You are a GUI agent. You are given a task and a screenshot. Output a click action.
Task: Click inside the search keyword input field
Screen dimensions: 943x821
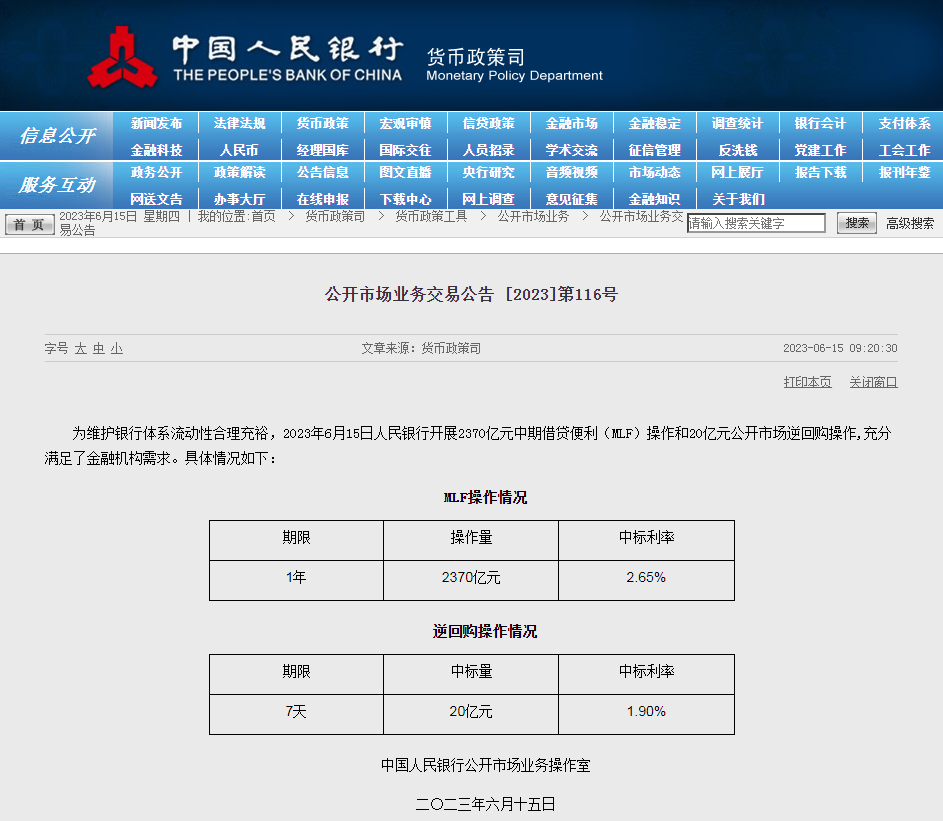coord(755,222)
